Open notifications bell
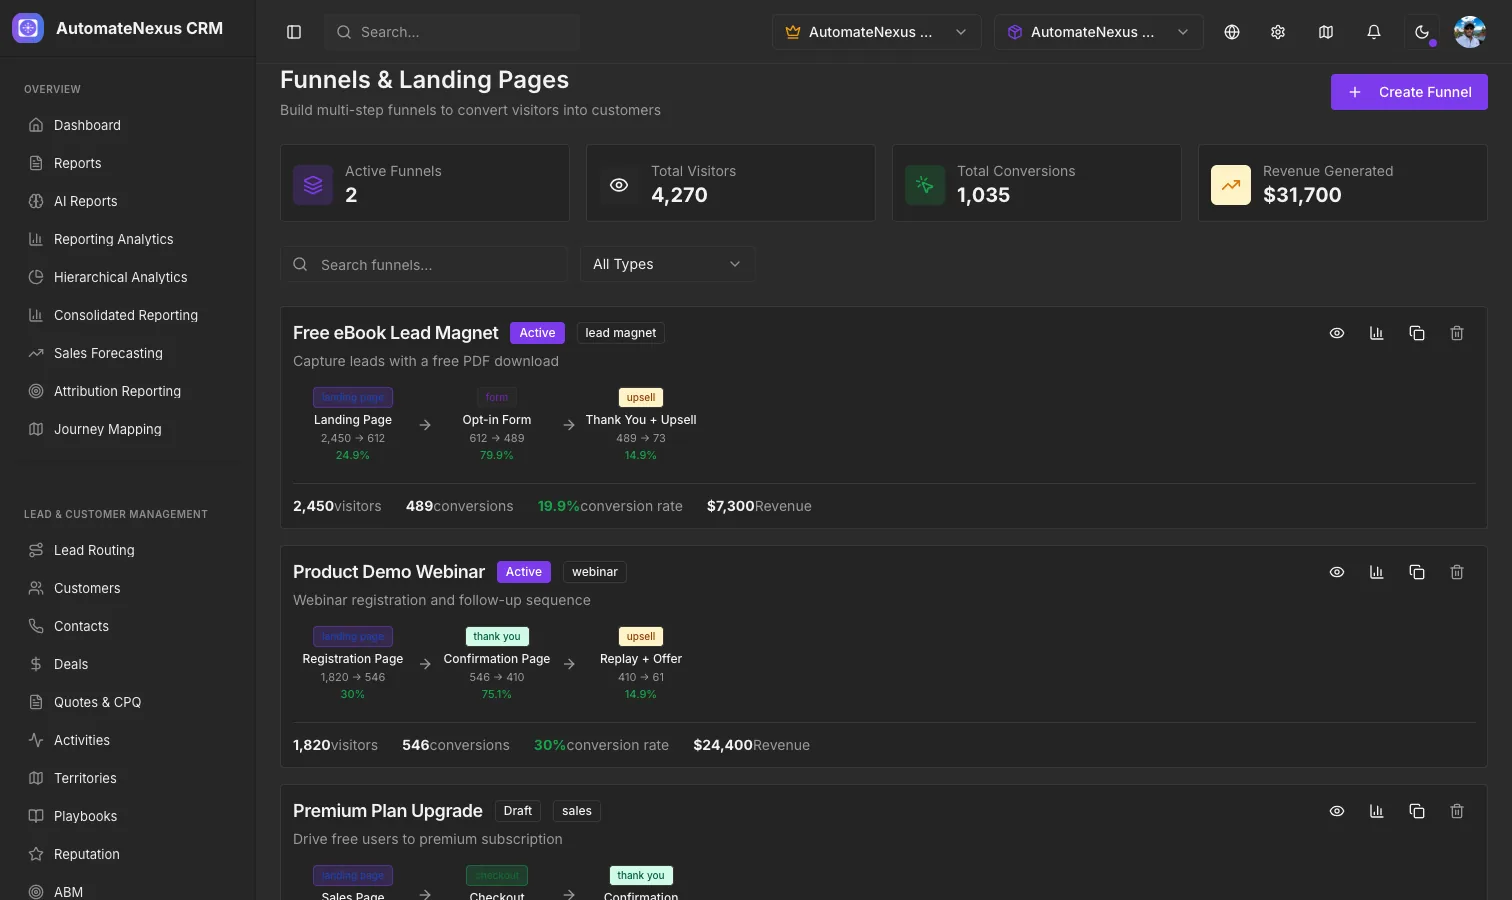This screenshot has height=900, width=1512. pos(1374,32)
